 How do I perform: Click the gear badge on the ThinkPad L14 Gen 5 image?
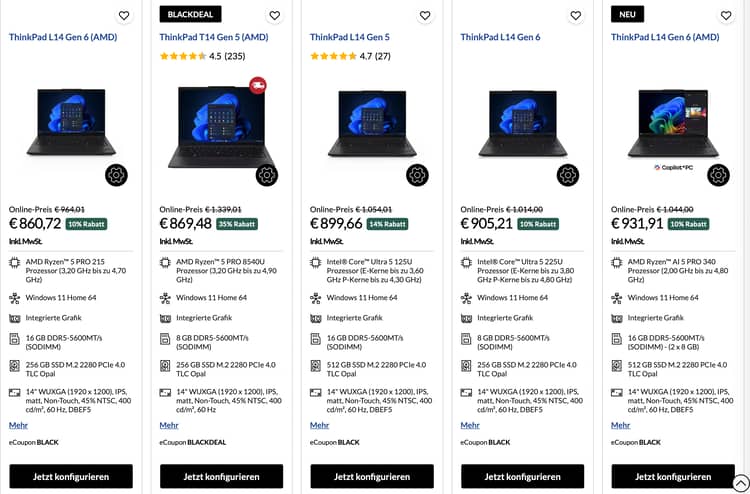point(417,175)
